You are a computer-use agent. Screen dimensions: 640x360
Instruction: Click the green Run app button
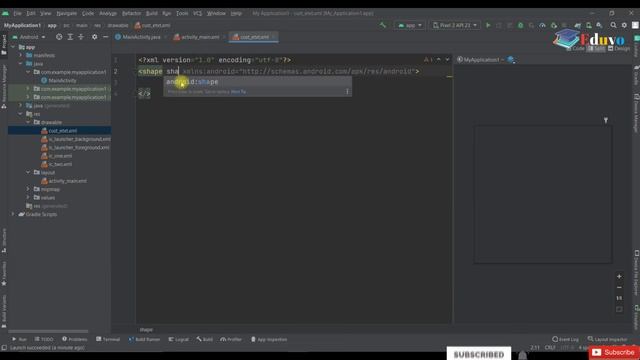[x=488, y=25]
